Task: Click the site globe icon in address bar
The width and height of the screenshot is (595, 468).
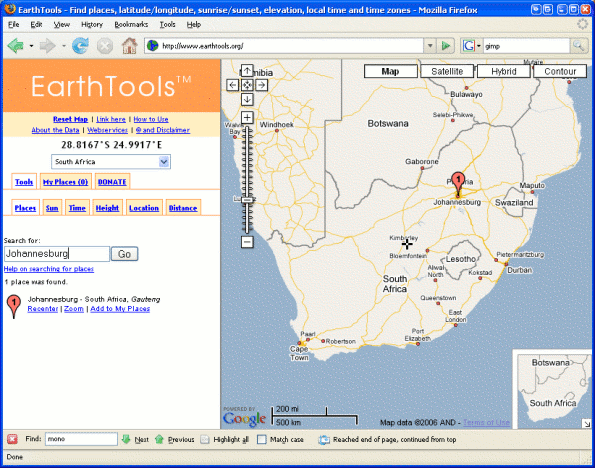Action: pos(153,46)
